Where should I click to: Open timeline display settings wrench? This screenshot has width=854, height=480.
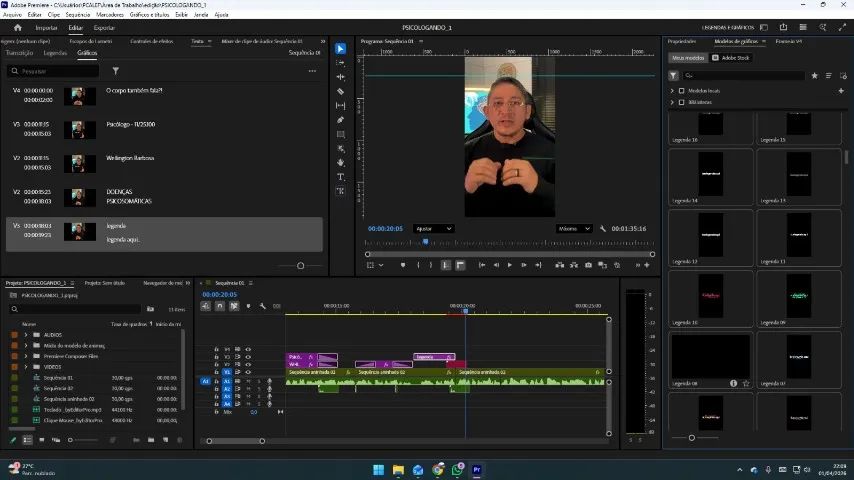pos(263,306)
